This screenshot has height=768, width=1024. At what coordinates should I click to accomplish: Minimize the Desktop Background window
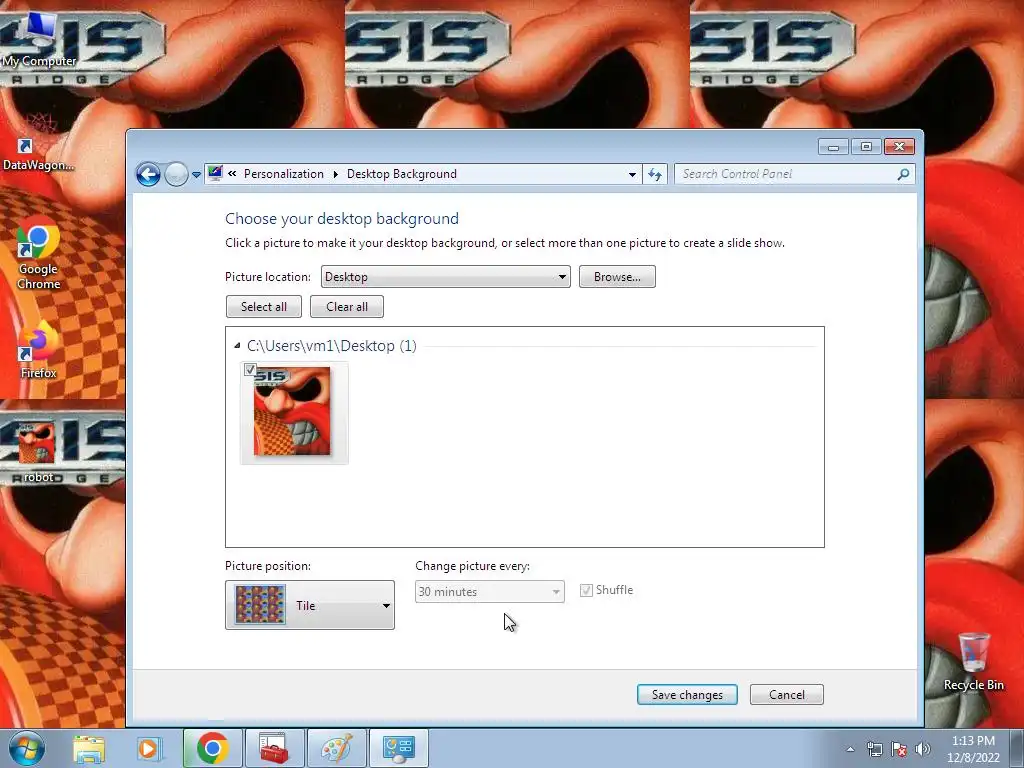click(x=833, y=147)
